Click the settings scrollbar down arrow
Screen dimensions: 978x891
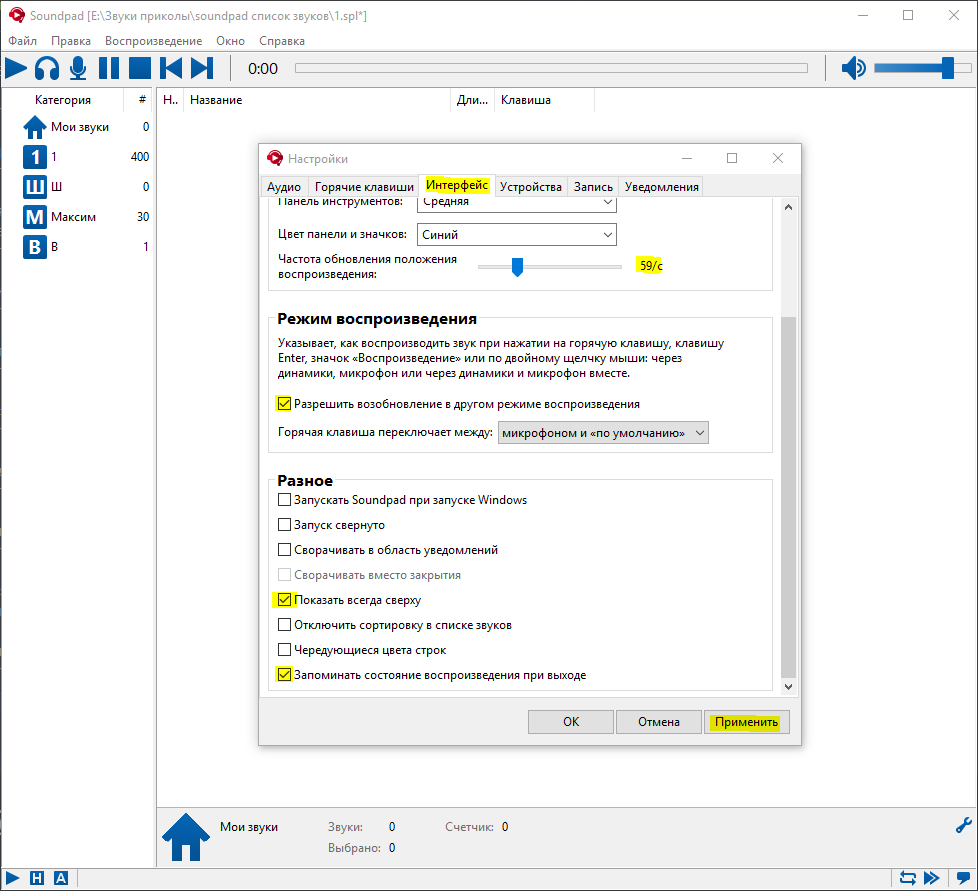pyautogui.click(x=788, y=686)
